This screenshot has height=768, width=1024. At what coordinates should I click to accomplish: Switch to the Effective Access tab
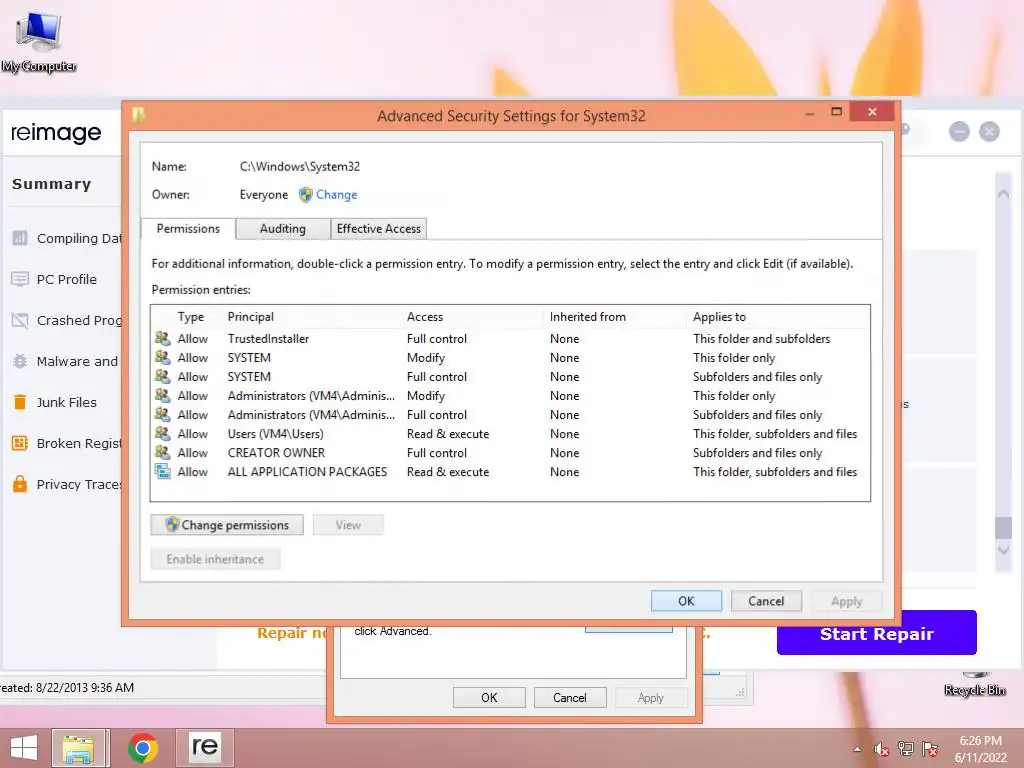pos(379,229)
